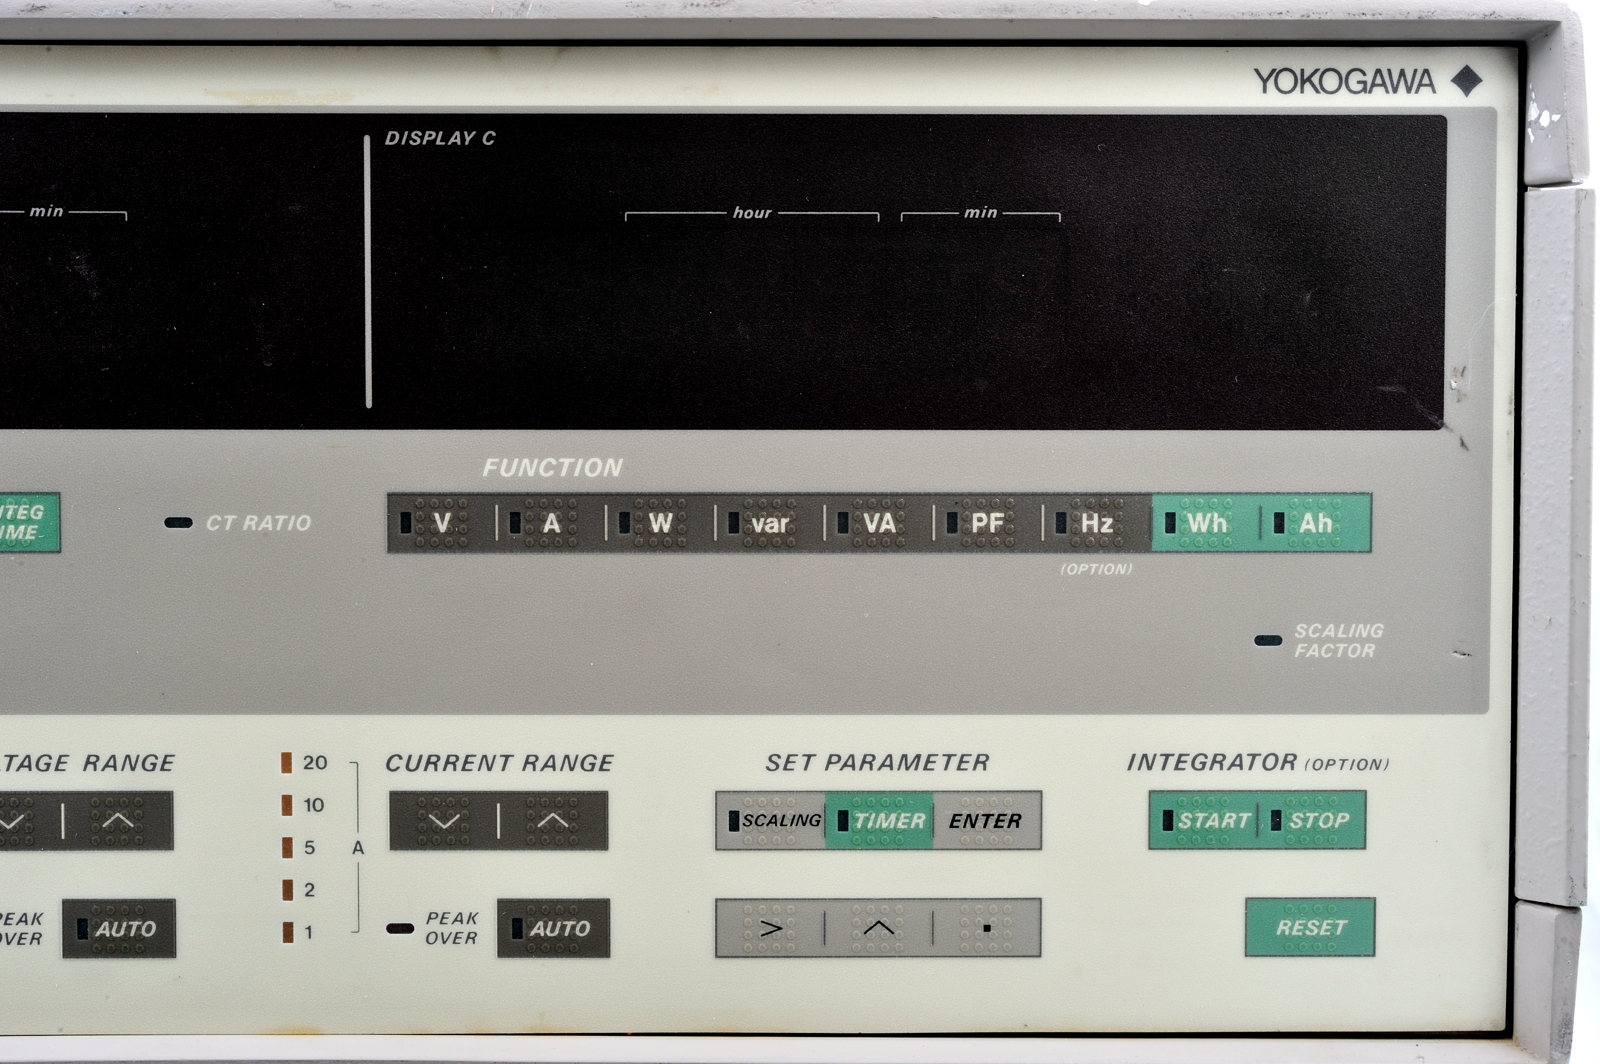Decrease current range with down arrow

(x=444, y=821)
